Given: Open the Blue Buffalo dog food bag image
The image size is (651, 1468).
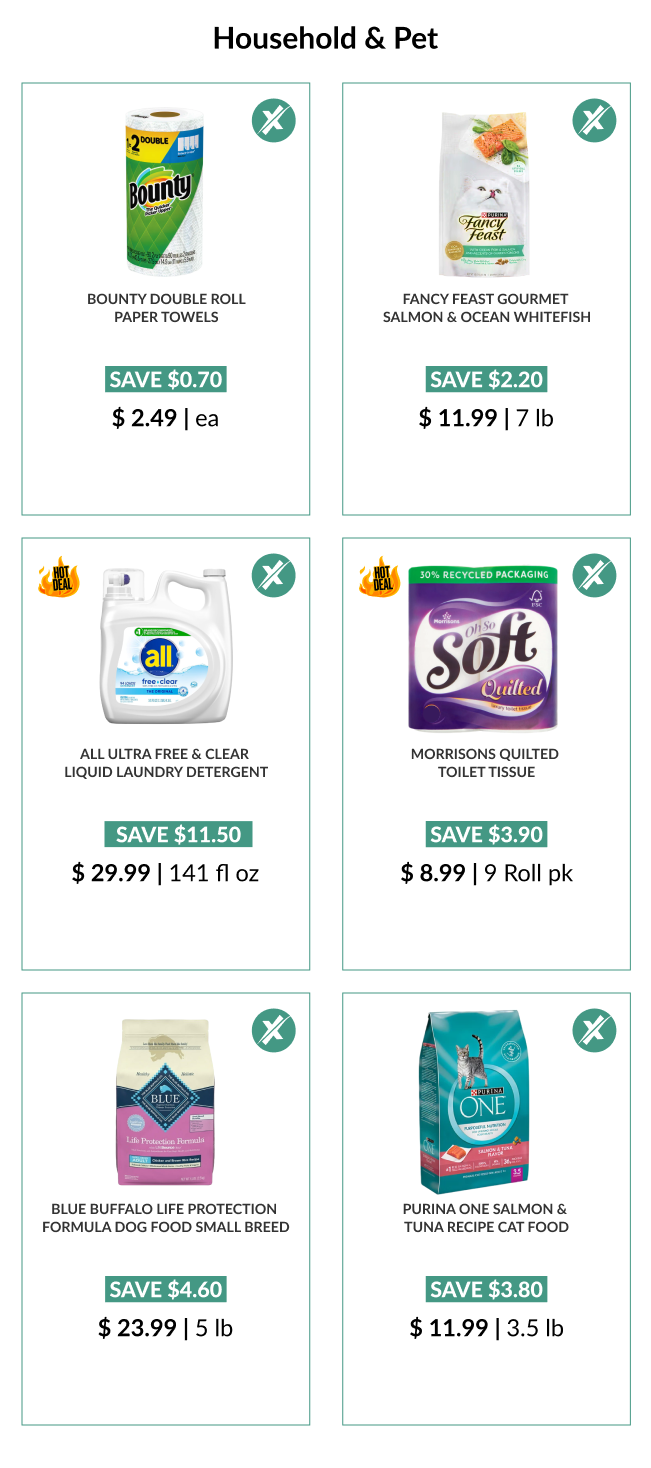Looking at the screenshot, I should pos(166,1102).
